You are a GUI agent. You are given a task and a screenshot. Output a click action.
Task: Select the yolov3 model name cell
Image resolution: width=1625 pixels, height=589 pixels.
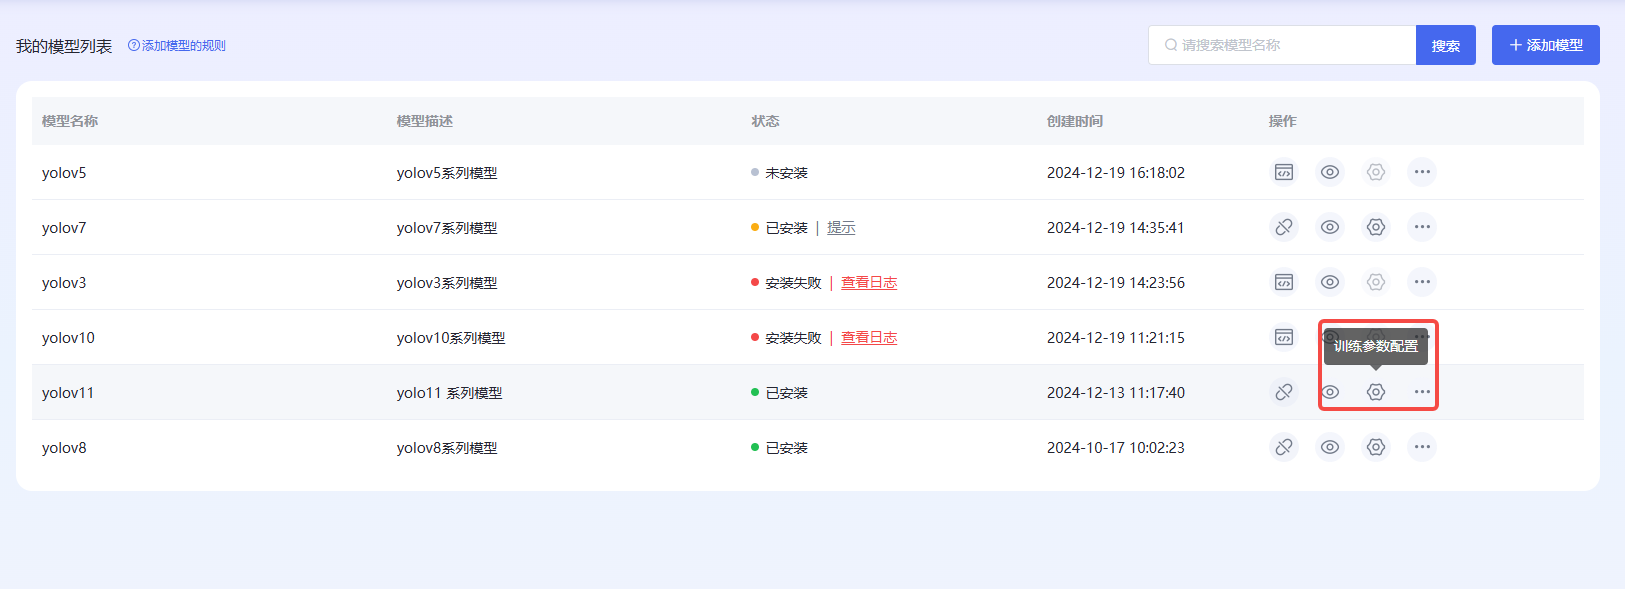click(64, 283)
